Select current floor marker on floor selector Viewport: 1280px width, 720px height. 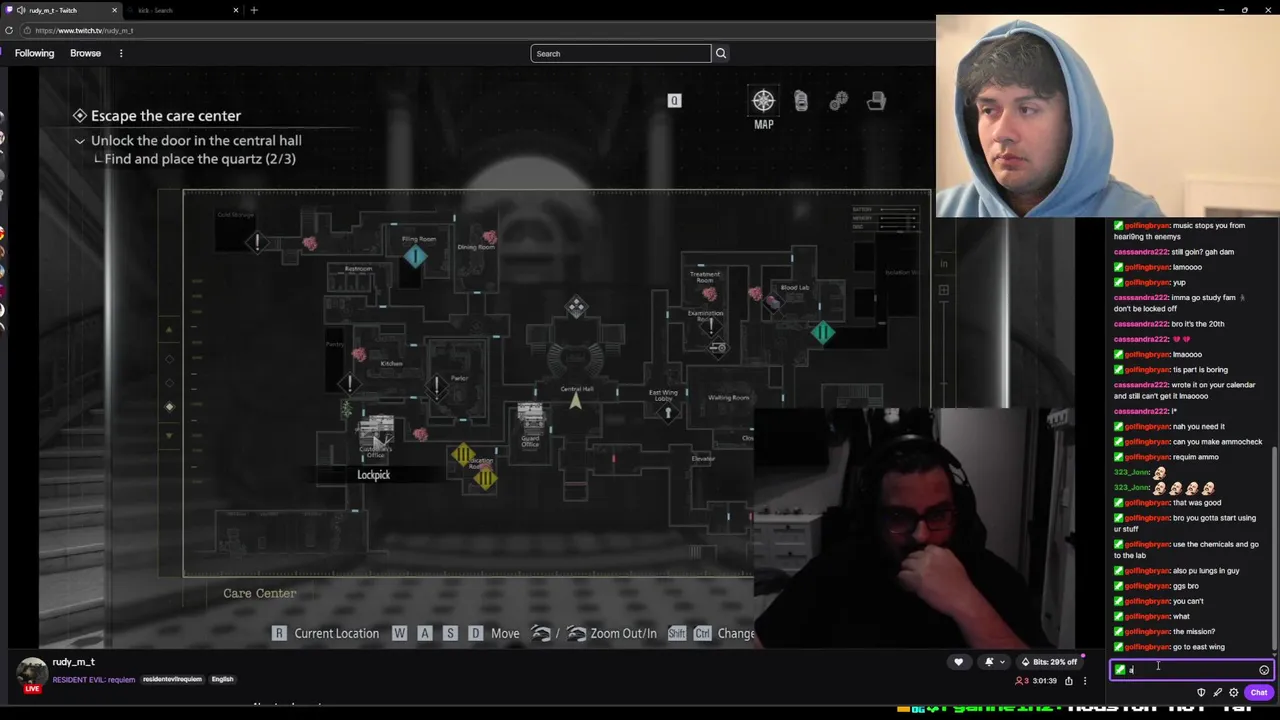[x=169, y=406]
